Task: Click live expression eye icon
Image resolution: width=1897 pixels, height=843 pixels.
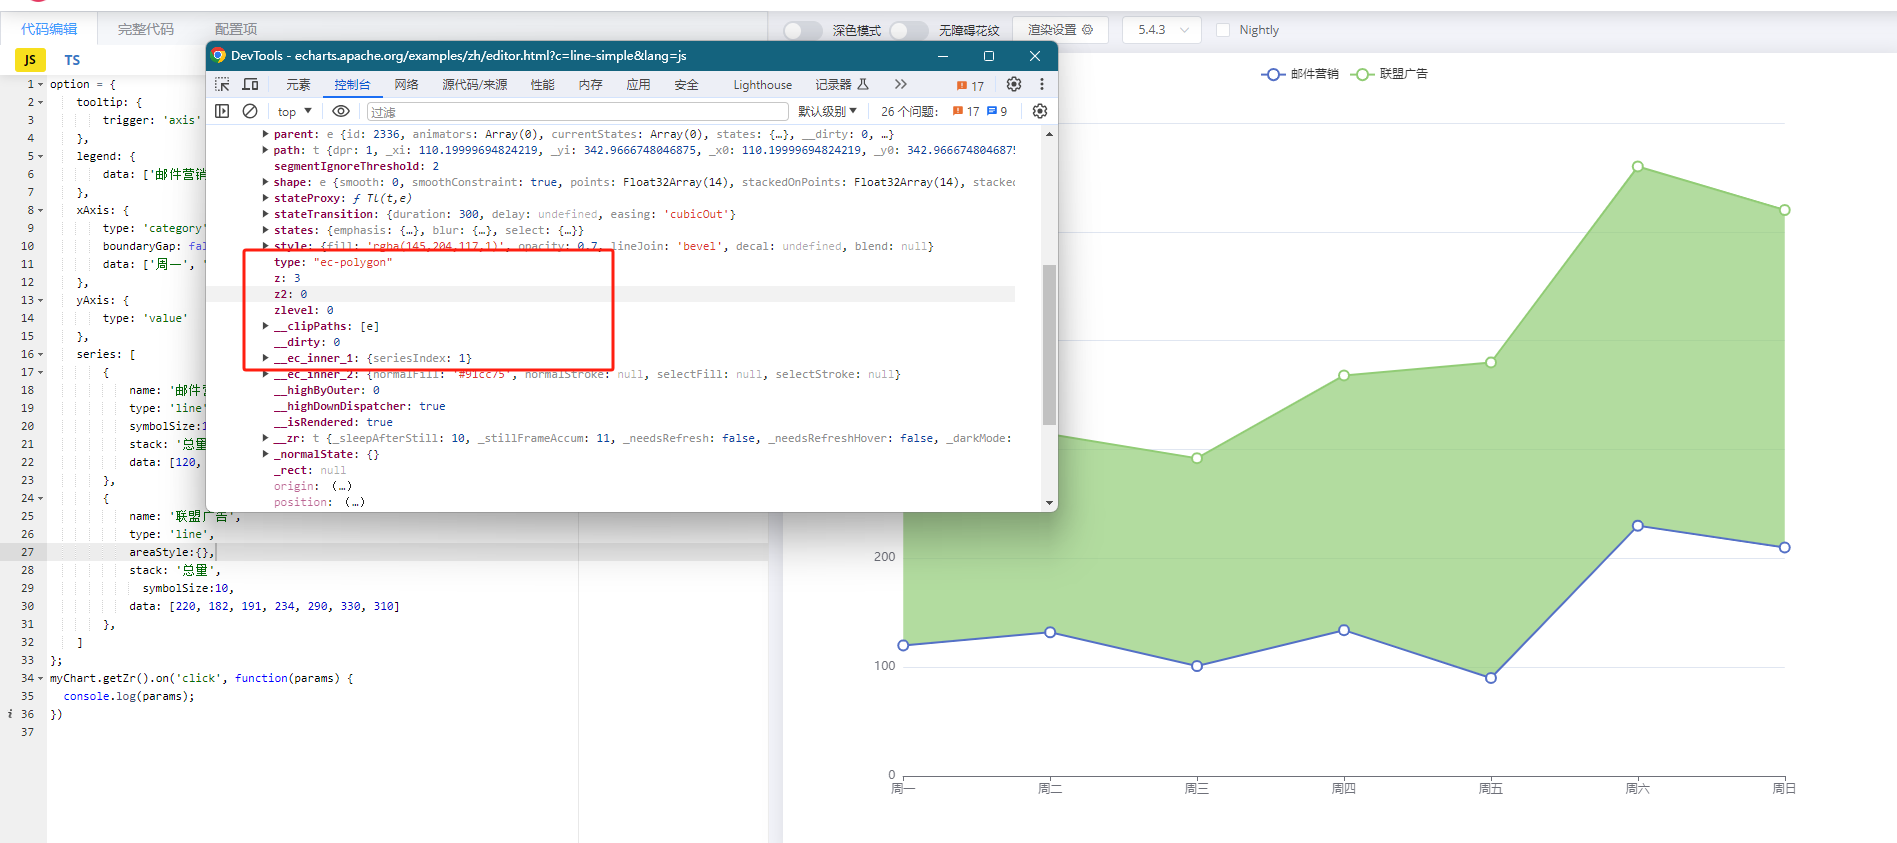Action: click(x=341, y=111)
